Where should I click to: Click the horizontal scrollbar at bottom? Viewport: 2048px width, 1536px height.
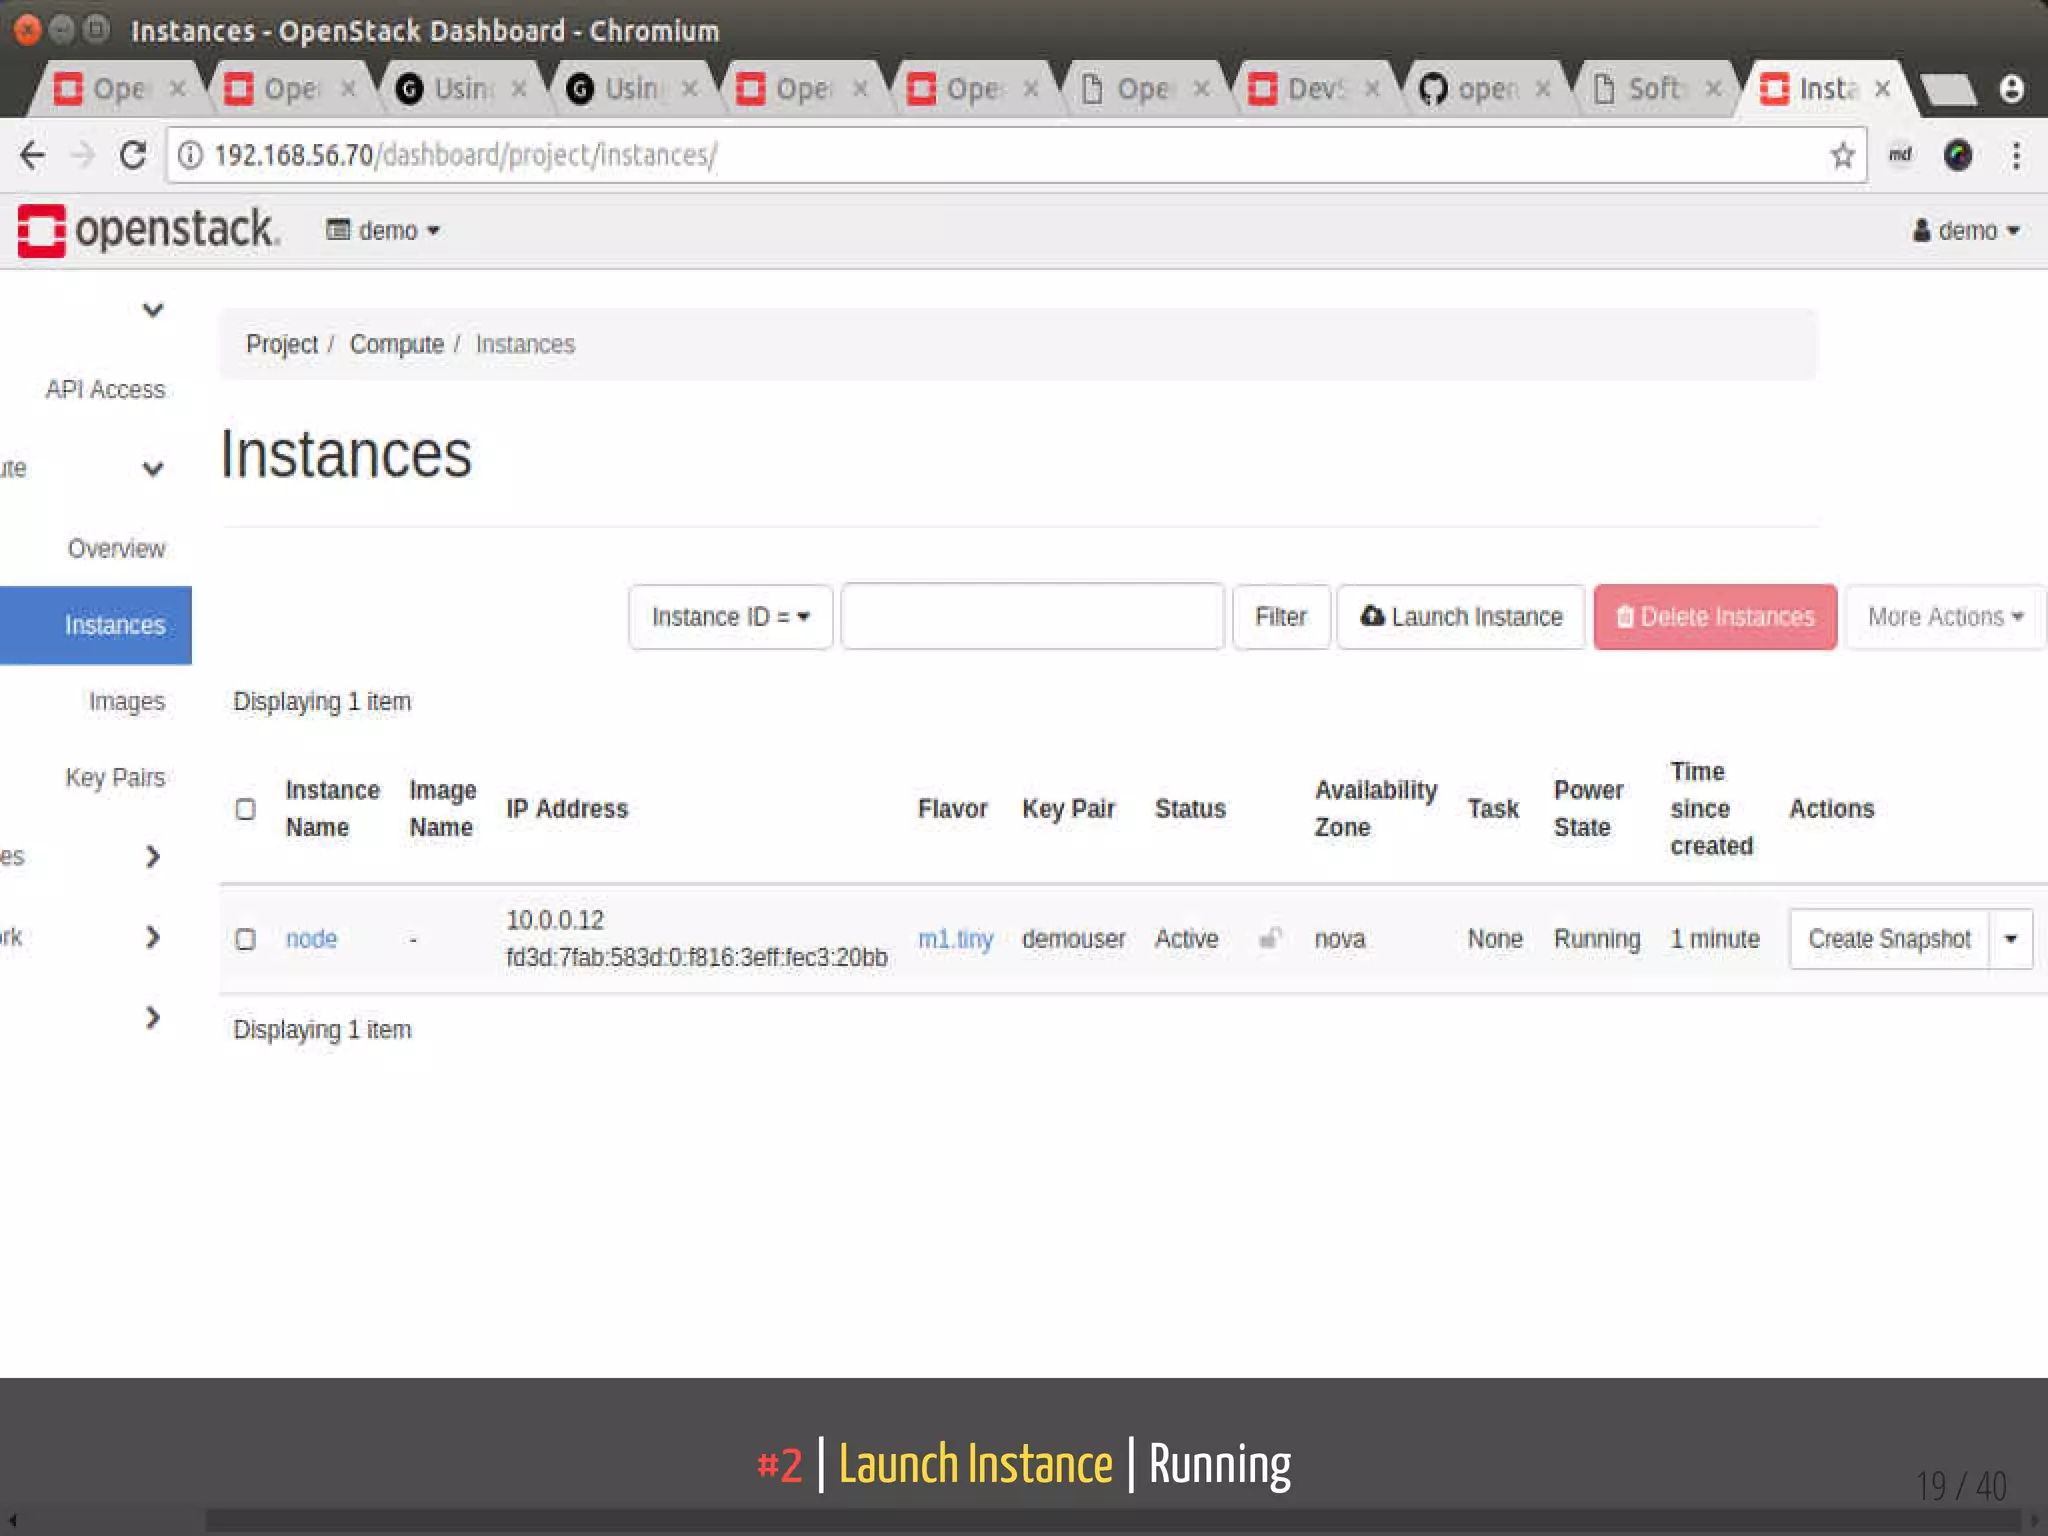point(1100,1521)
